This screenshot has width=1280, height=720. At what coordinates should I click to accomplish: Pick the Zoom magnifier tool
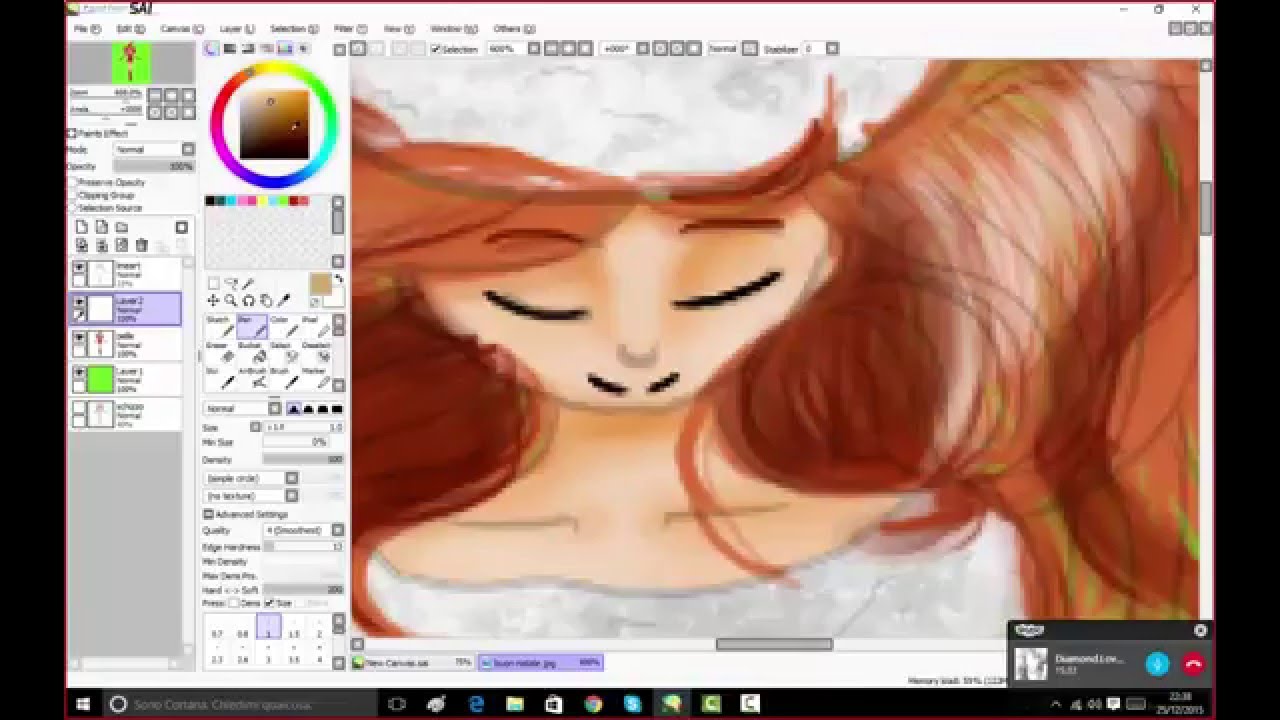(x=231, y=300)
